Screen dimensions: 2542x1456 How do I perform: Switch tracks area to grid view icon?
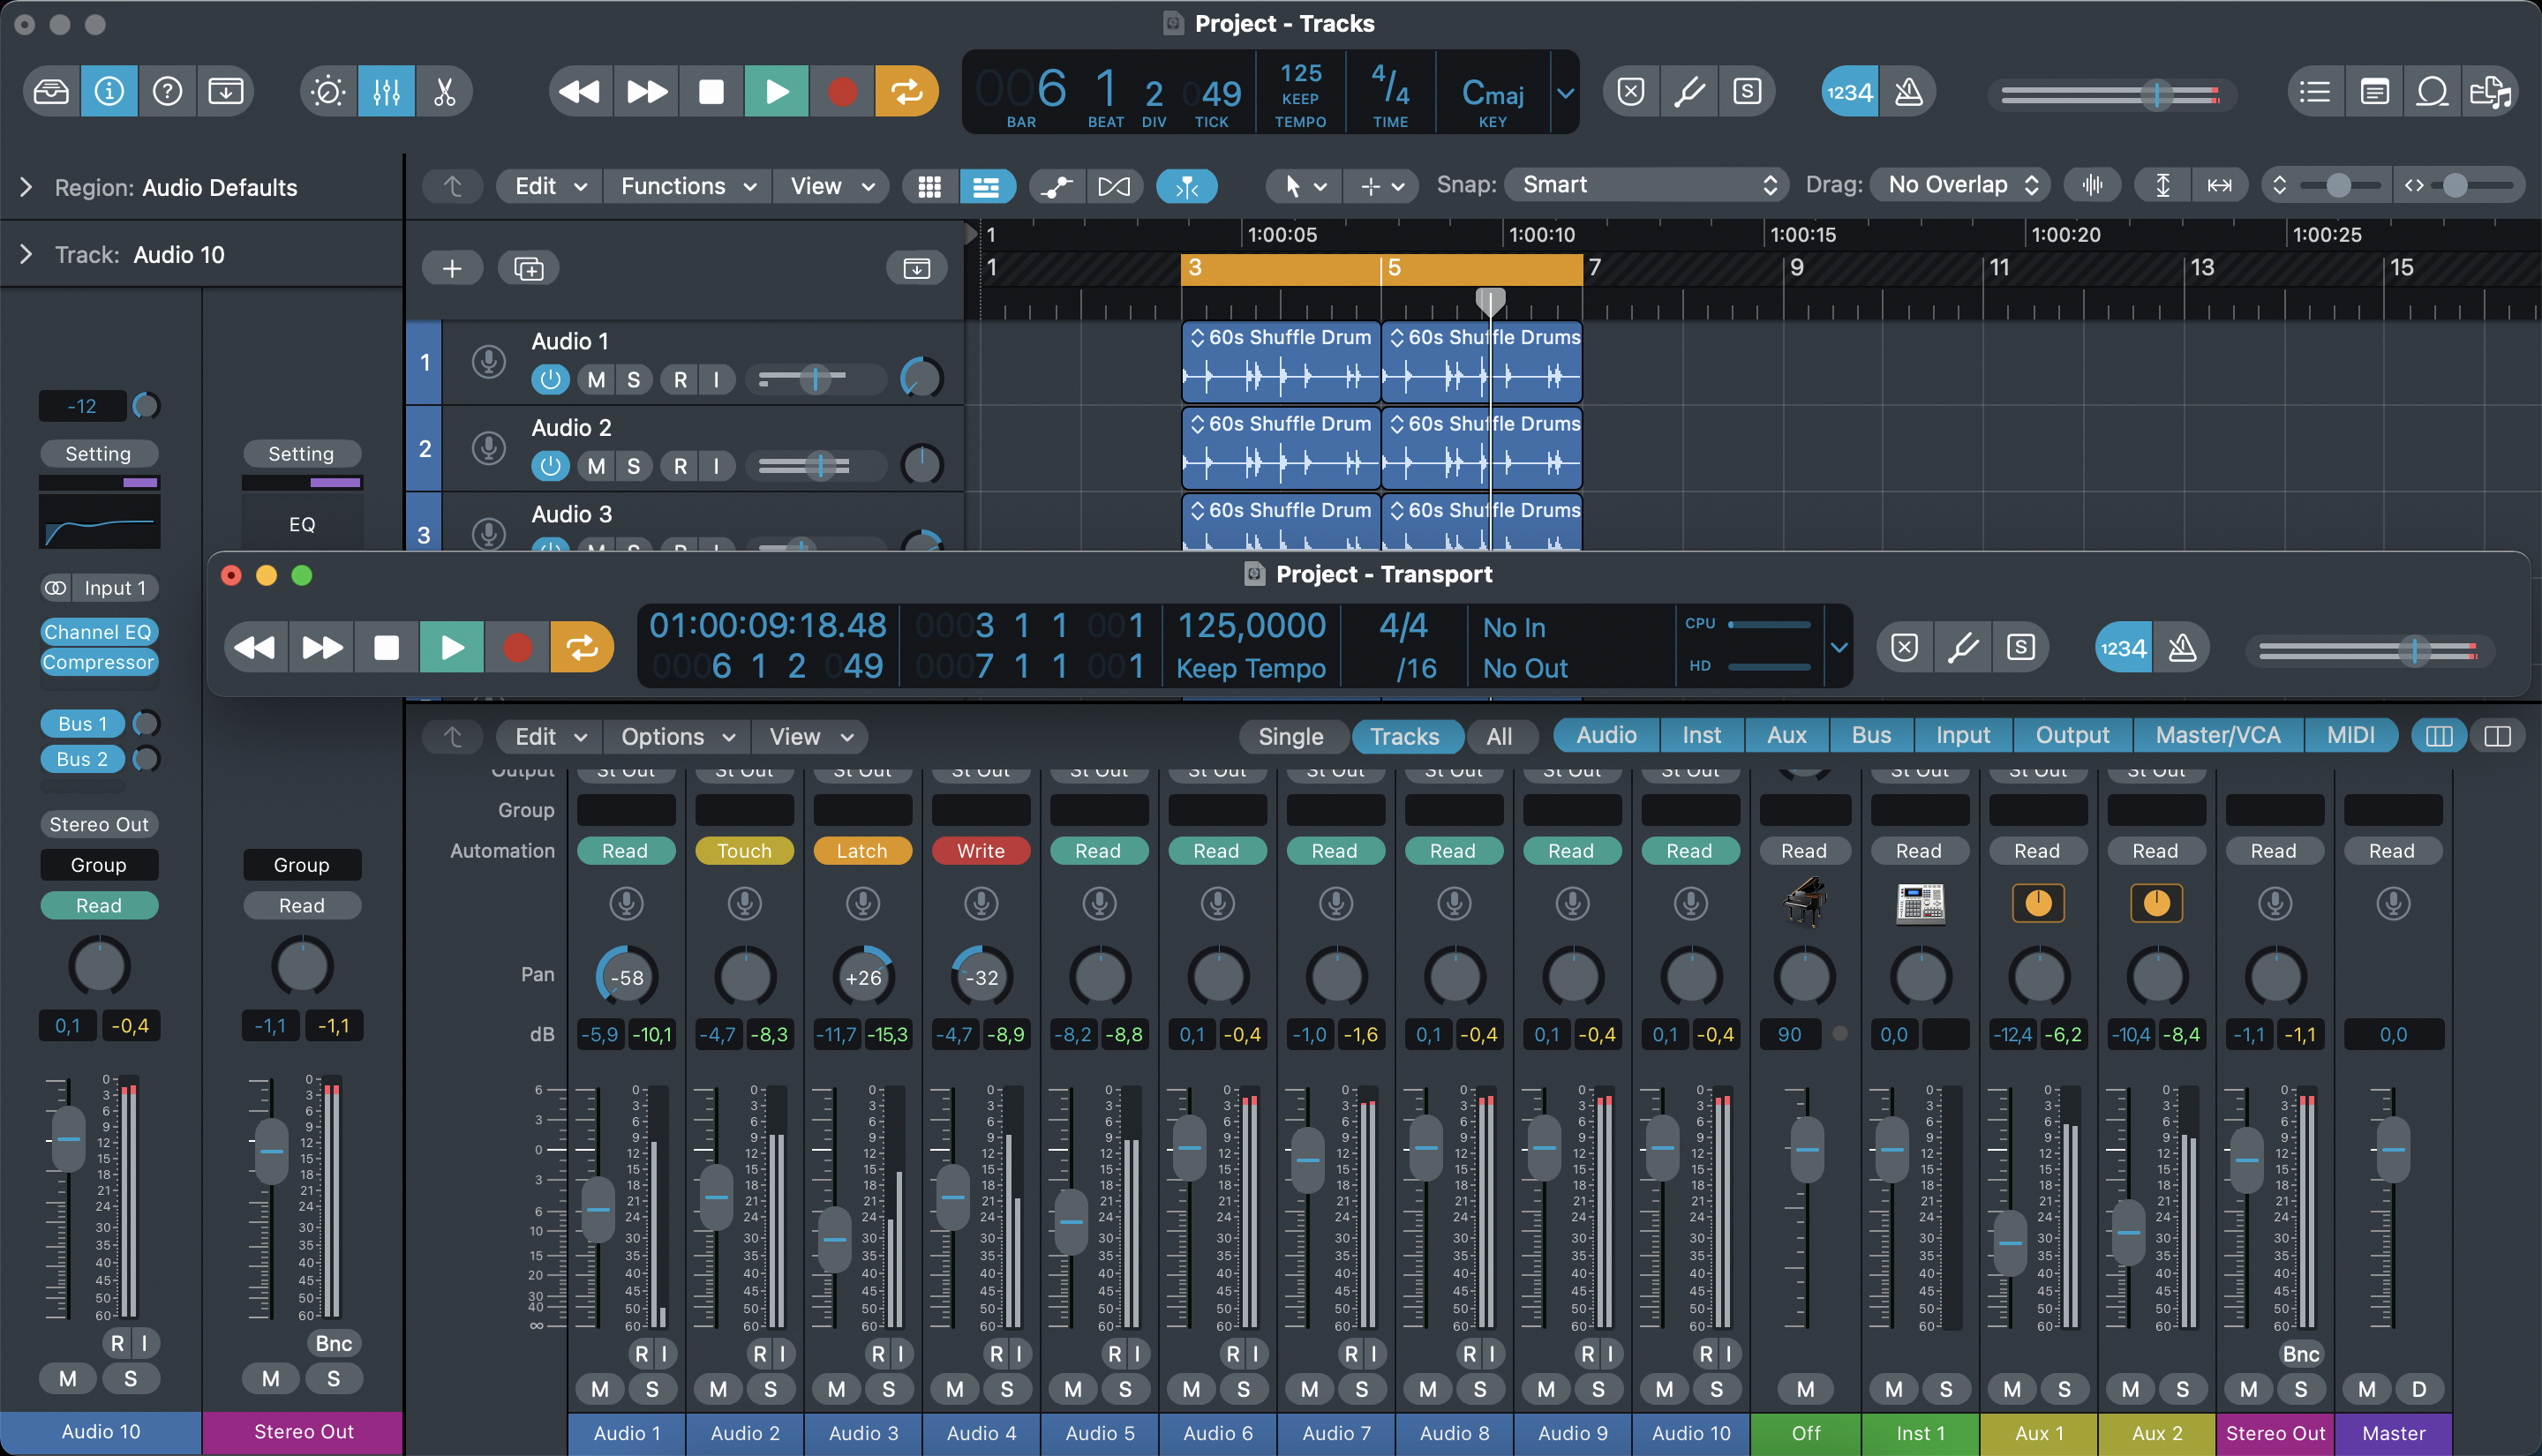929,186
